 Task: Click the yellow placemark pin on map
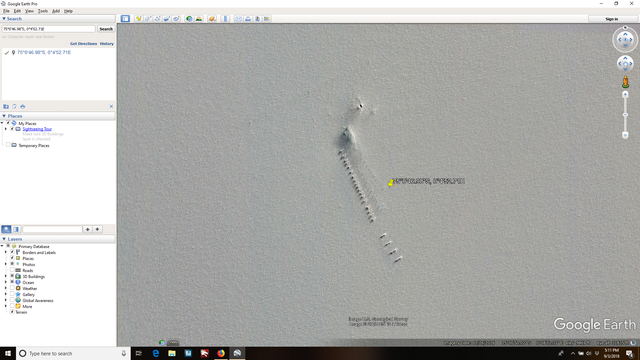tap(391, 182)
